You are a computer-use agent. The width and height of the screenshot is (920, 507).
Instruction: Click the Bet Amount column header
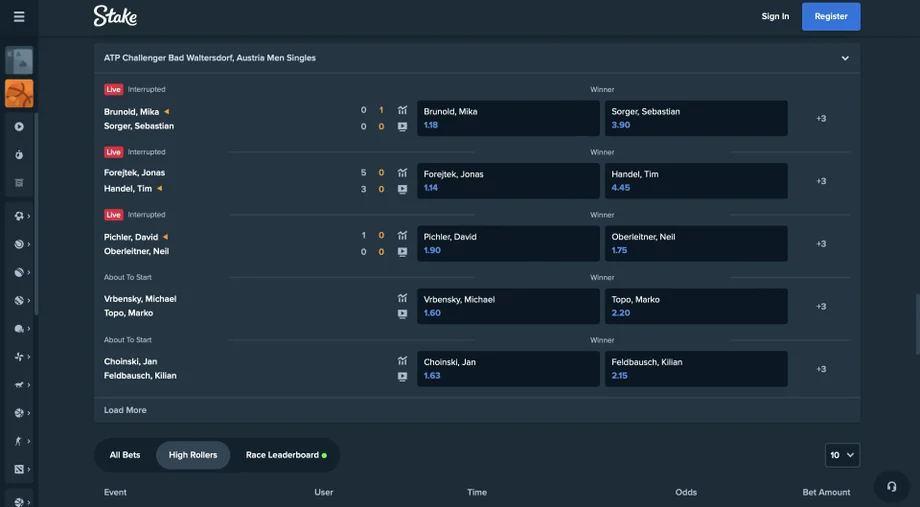point(826,492)
